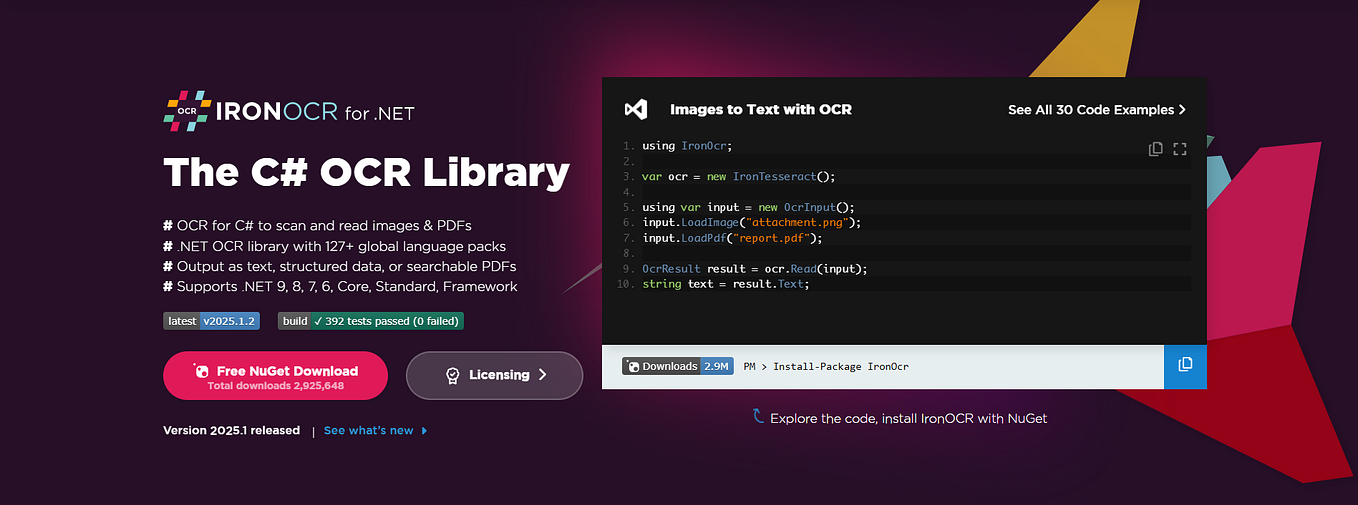This screenshot has width=1358, height=505.
Task: Click the licensing ribbon badge icon
Action: [452, 375]
